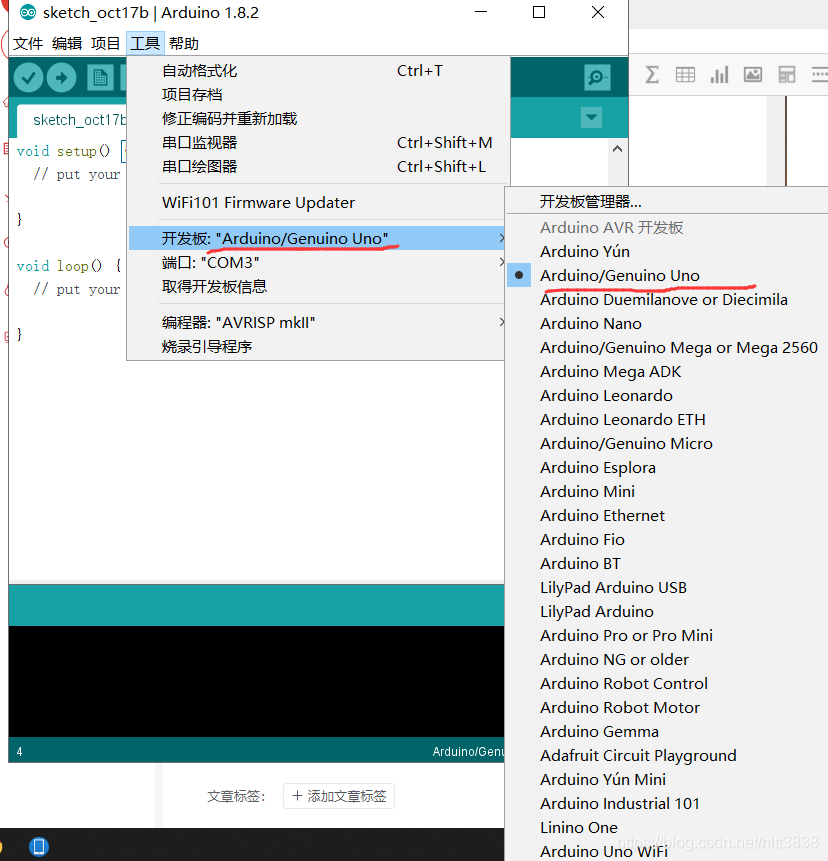The image size is (828, 861).
Task: Open the tab dropdown arrow button
Action: pos(591,118)
